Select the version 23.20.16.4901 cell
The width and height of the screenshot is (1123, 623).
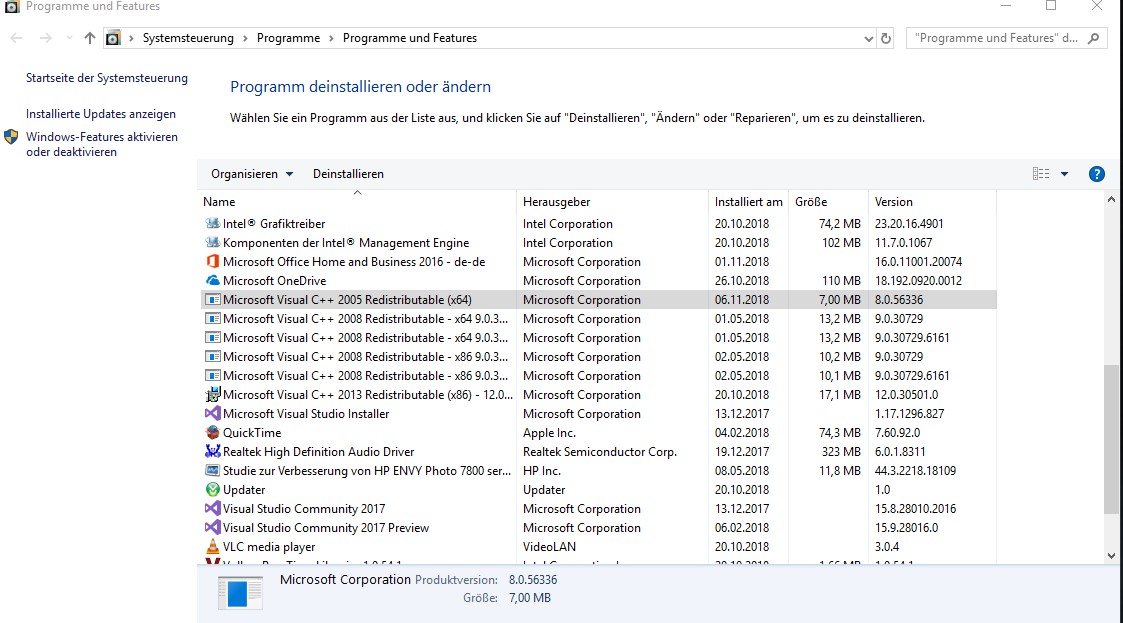pos(909,224)
